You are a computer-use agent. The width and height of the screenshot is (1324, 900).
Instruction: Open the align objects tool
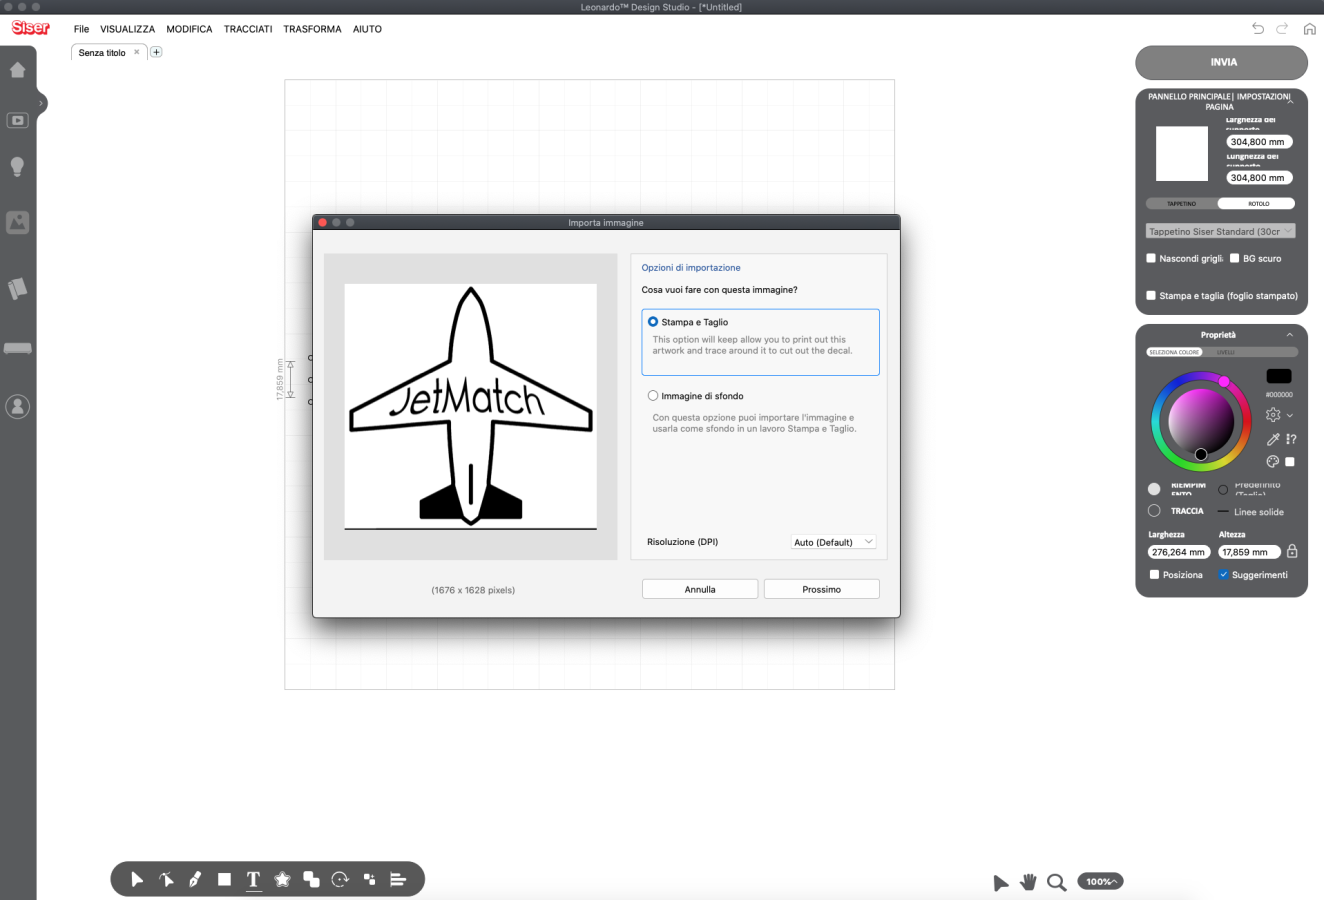point(397,880)
